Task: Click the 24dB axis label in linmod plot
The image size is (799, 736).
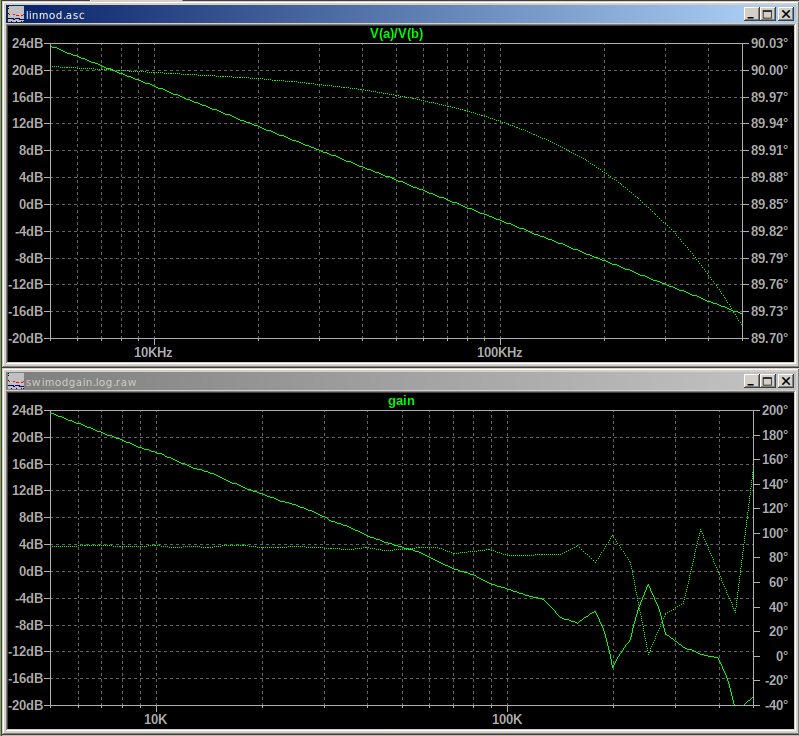Action: pyautogui.click(x=28, y=43)
